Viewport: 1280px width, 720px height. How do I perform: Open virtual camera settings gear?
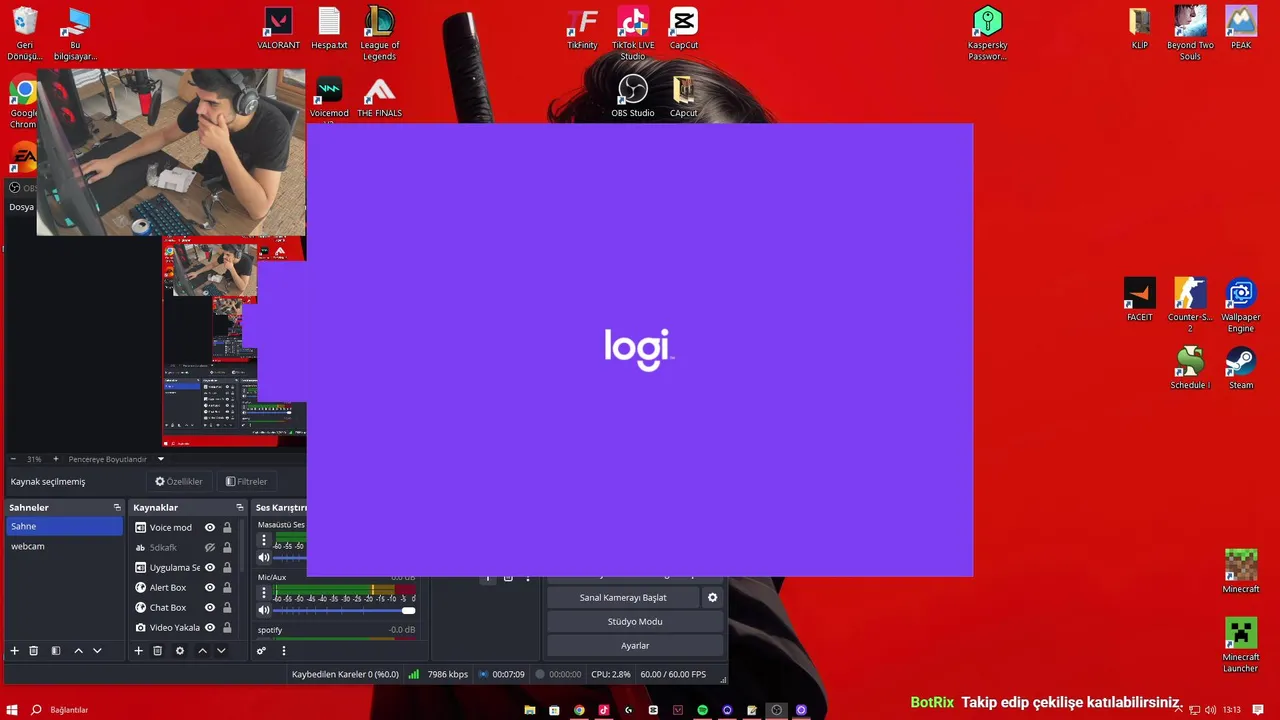coord(713,597)
